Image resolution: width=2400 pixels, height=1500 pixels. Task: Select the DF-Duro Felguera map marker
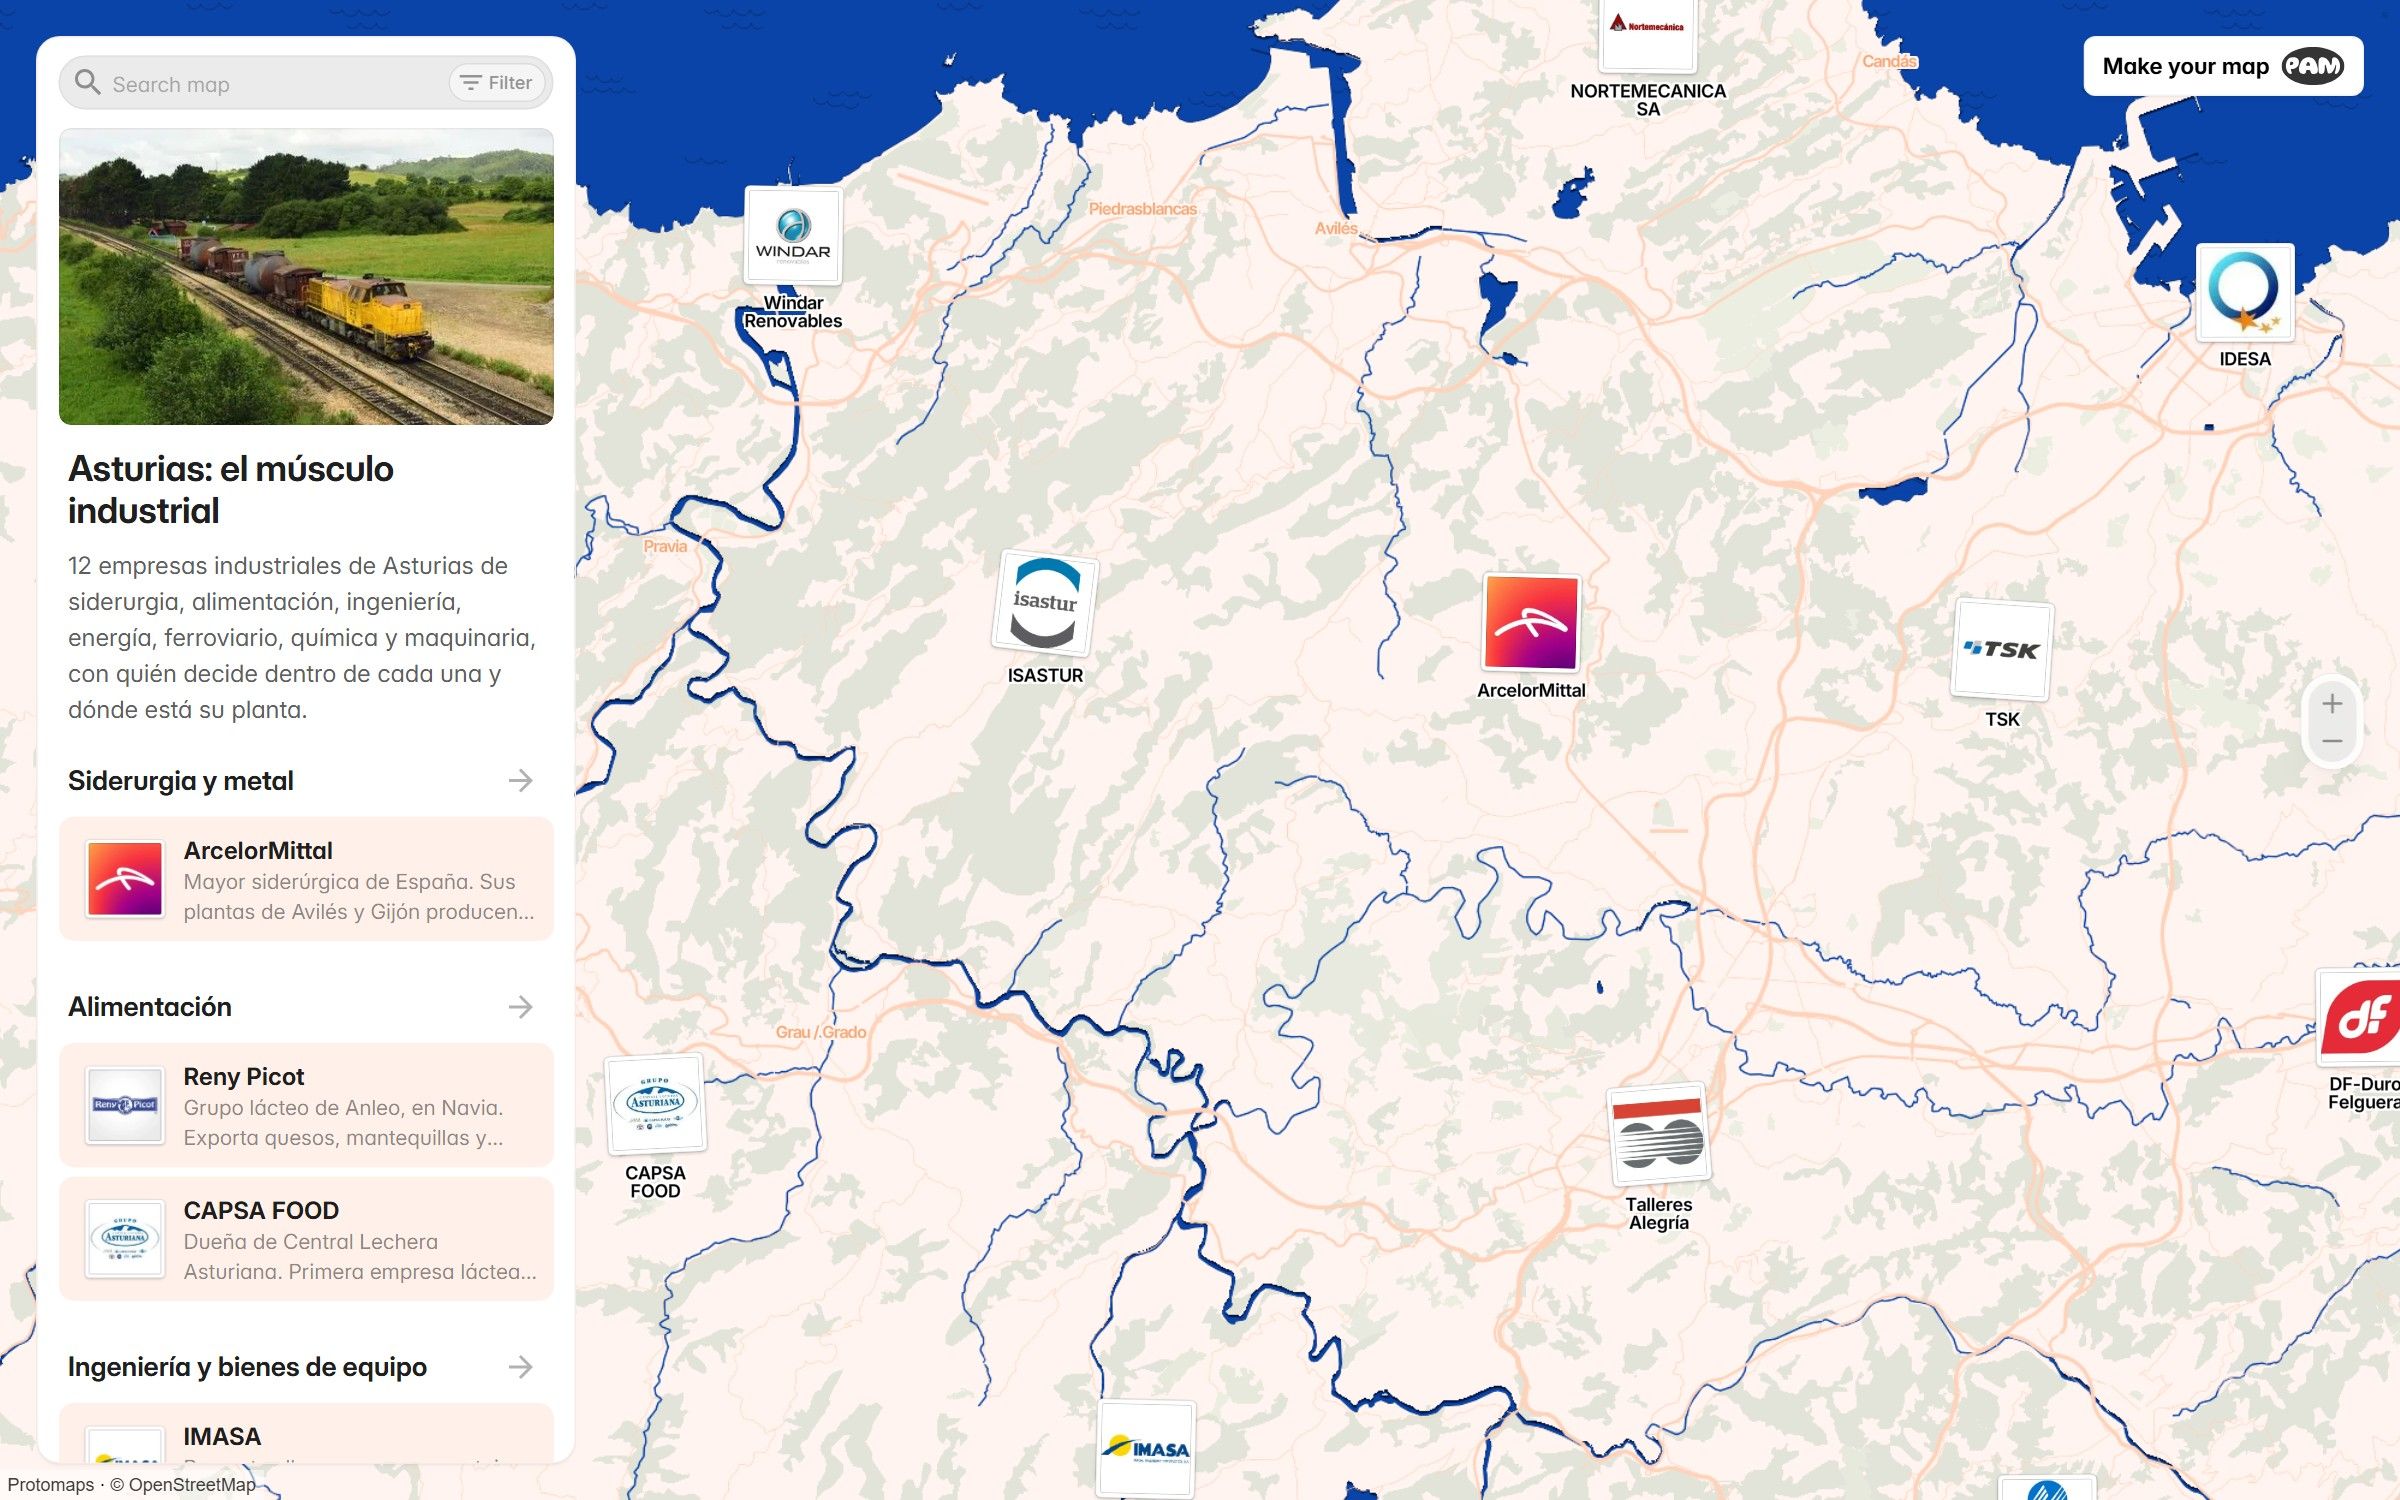(2359, 1017)
